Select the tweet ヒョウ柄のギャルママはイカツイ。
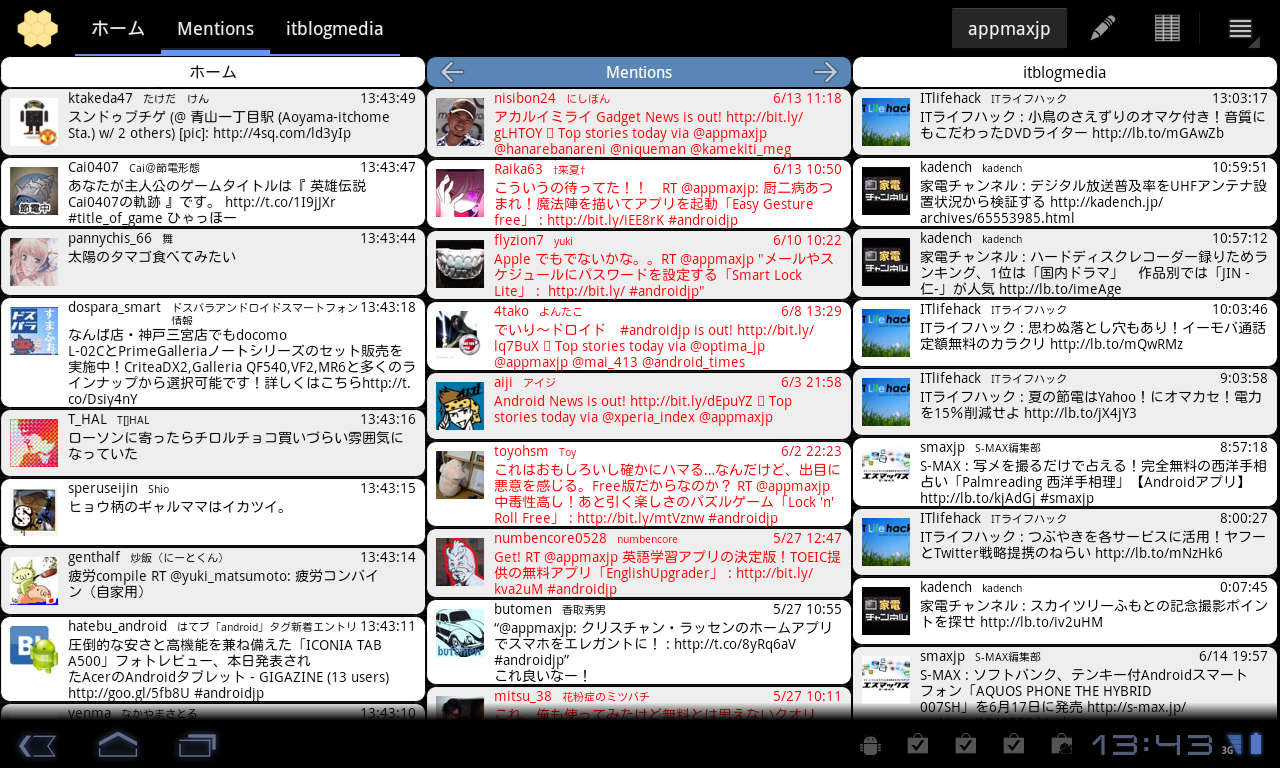Screen dimensions: 1280x768 click(178, 506)
